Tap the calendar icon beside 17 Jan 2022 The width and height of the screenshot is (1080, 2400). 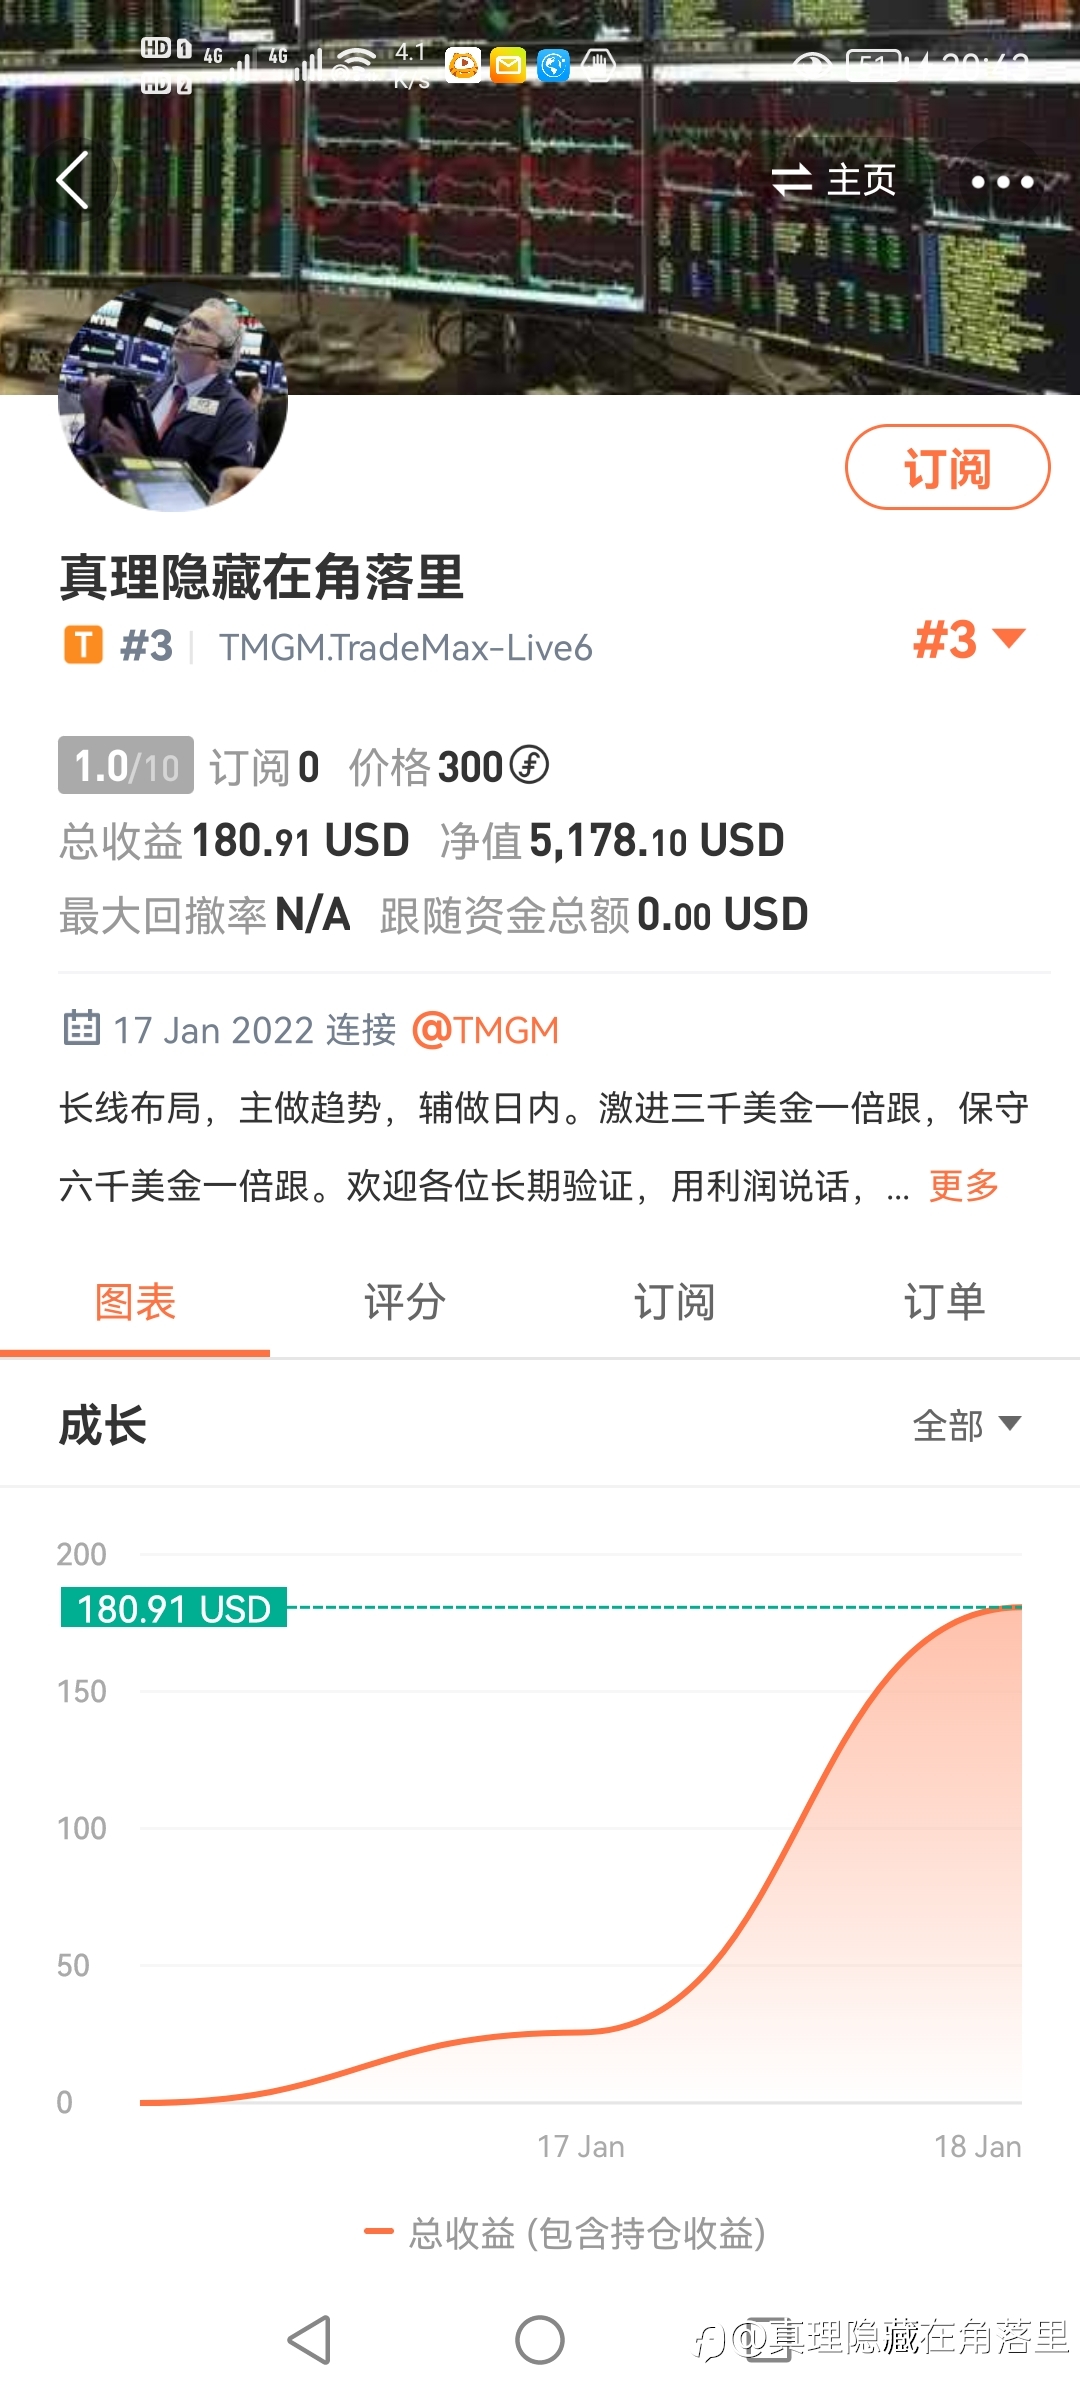click(x=82, y=1028)
